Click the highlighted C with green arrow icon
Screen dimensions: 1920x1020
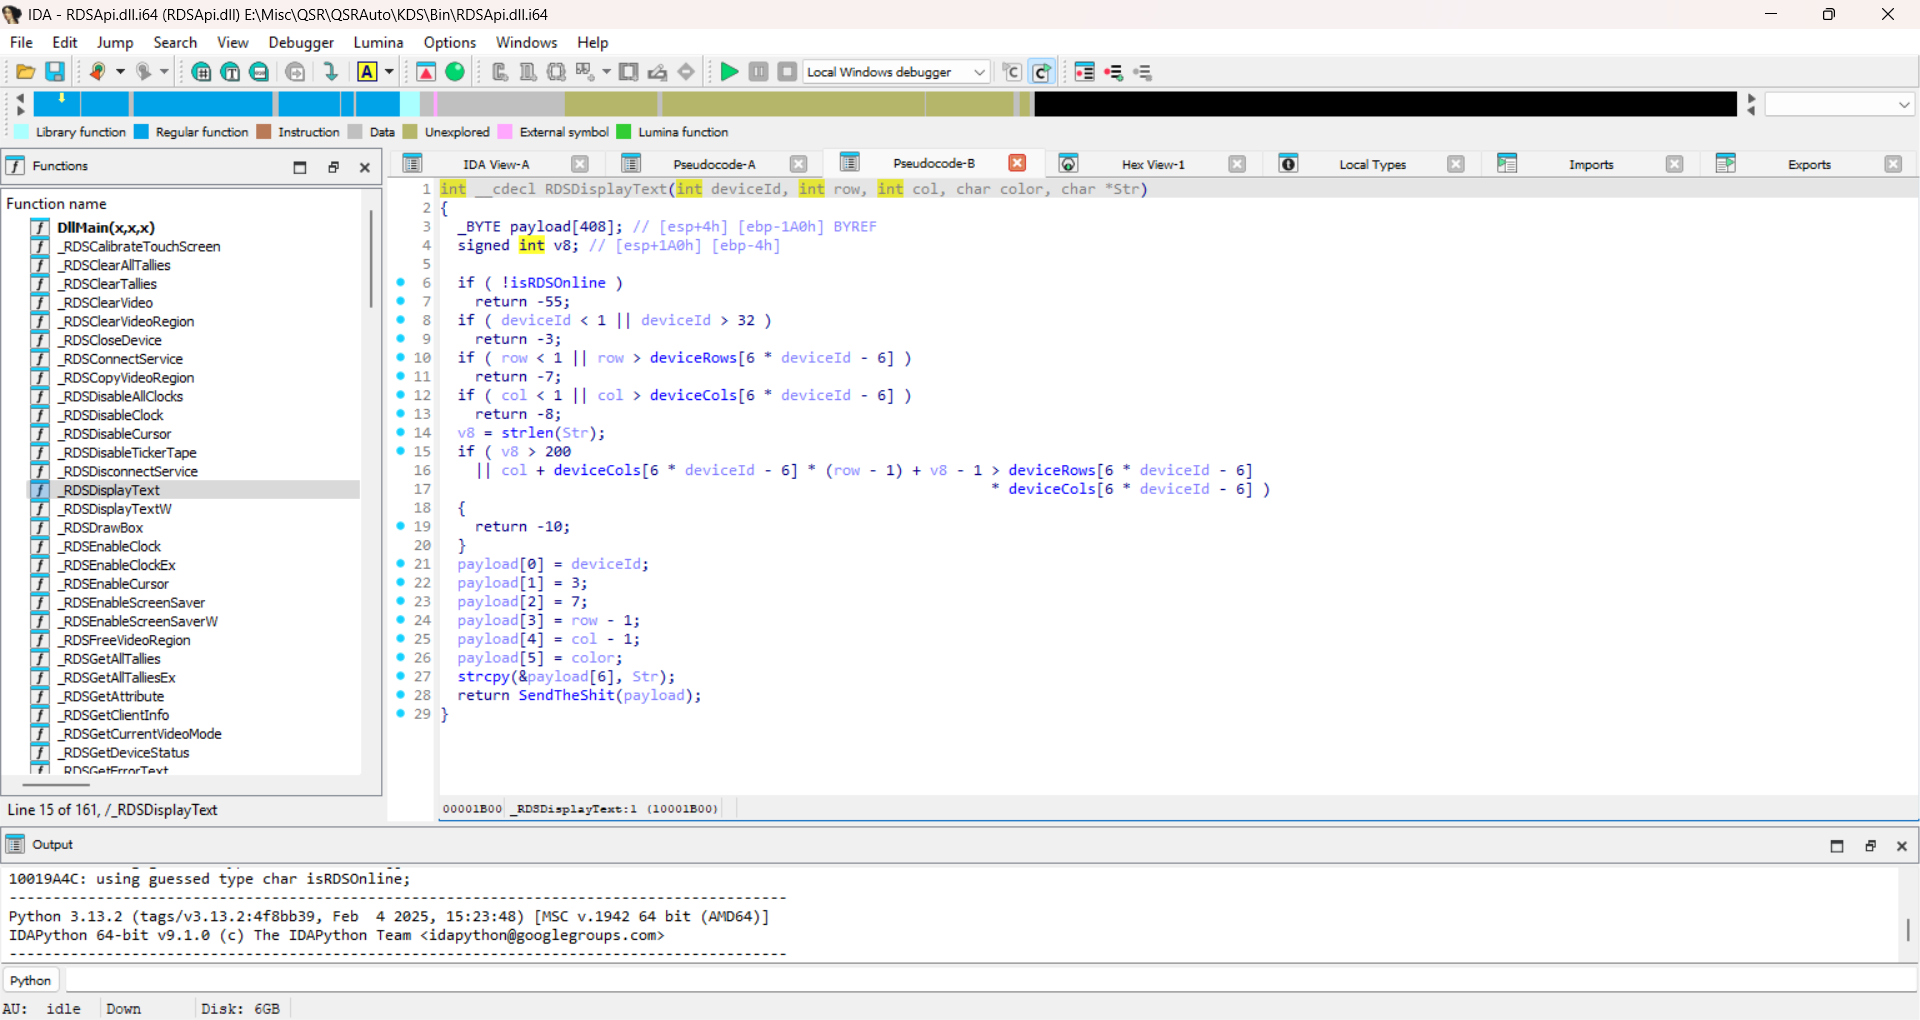click(x=1041, y=72)
